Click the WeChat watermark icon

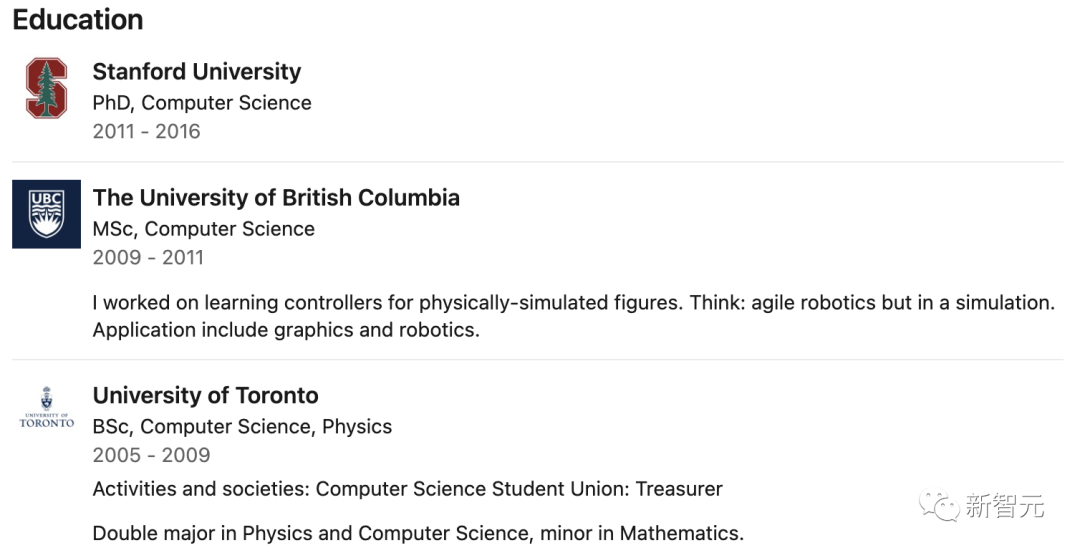click(939, 506)
